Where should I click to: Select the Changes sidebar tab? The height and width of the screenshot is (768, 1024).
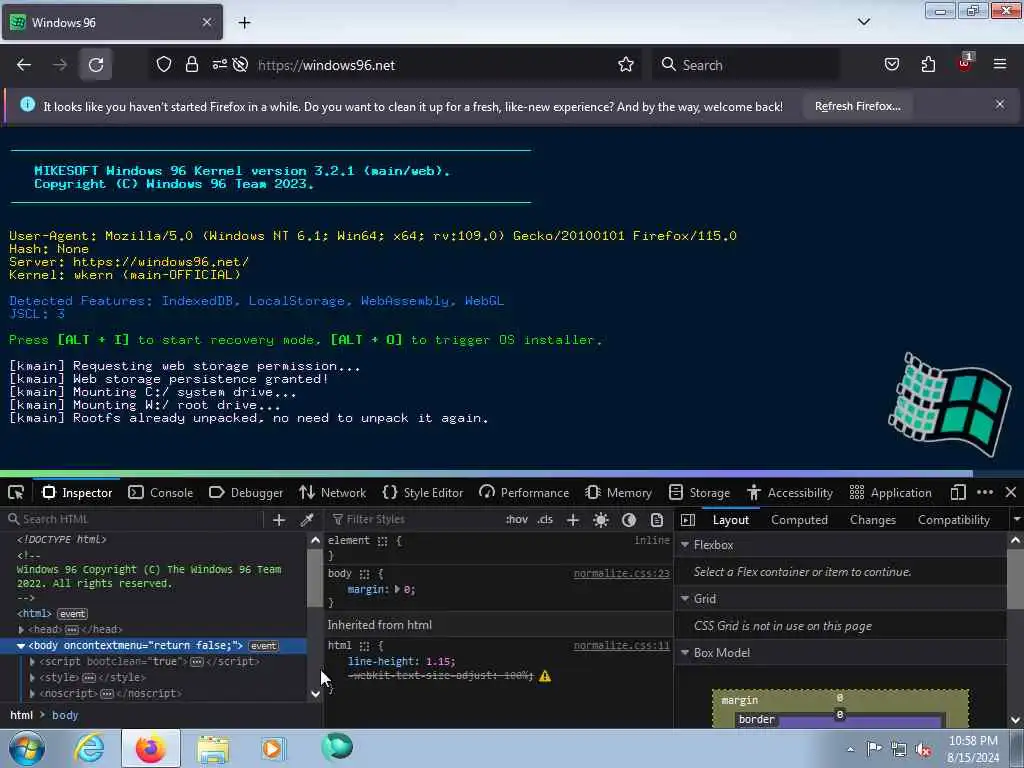click(x=872, y=520)
